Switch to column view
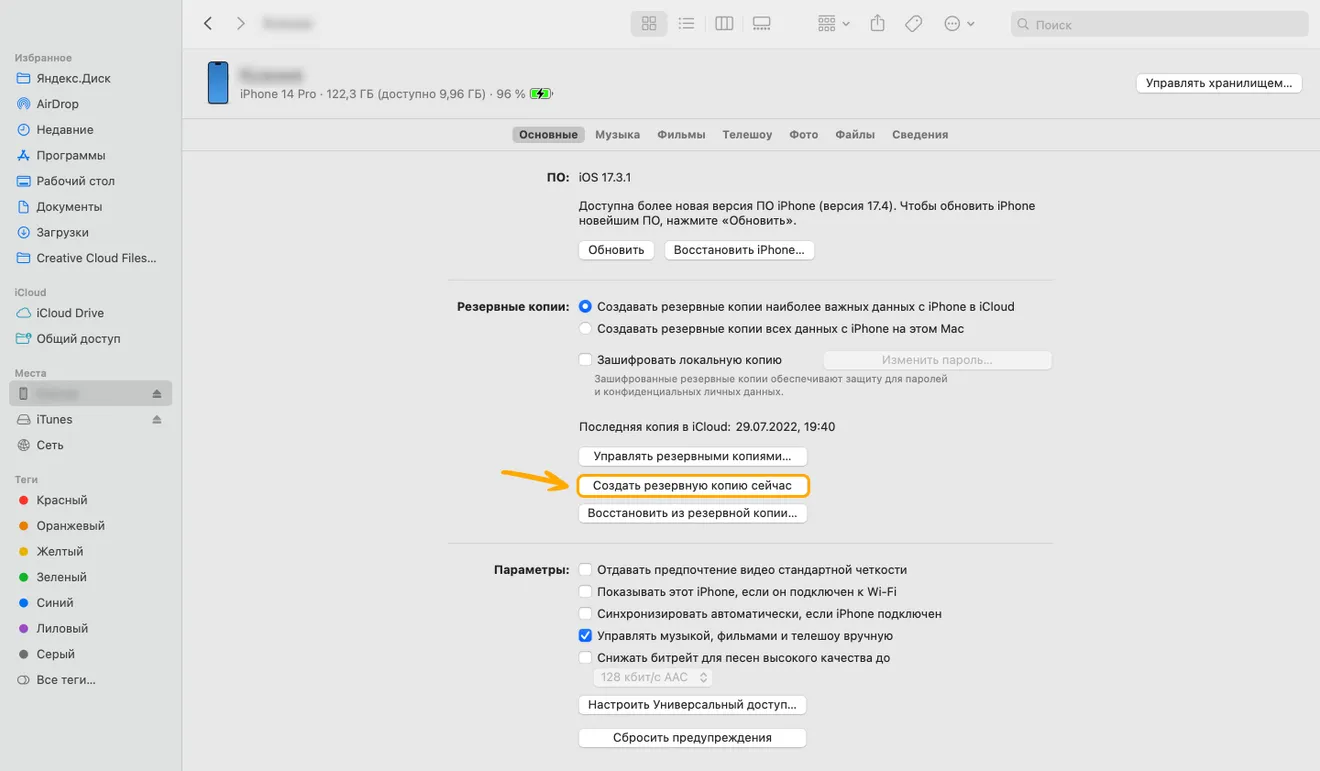This screenshot has height=771, width=1320. 725,23
